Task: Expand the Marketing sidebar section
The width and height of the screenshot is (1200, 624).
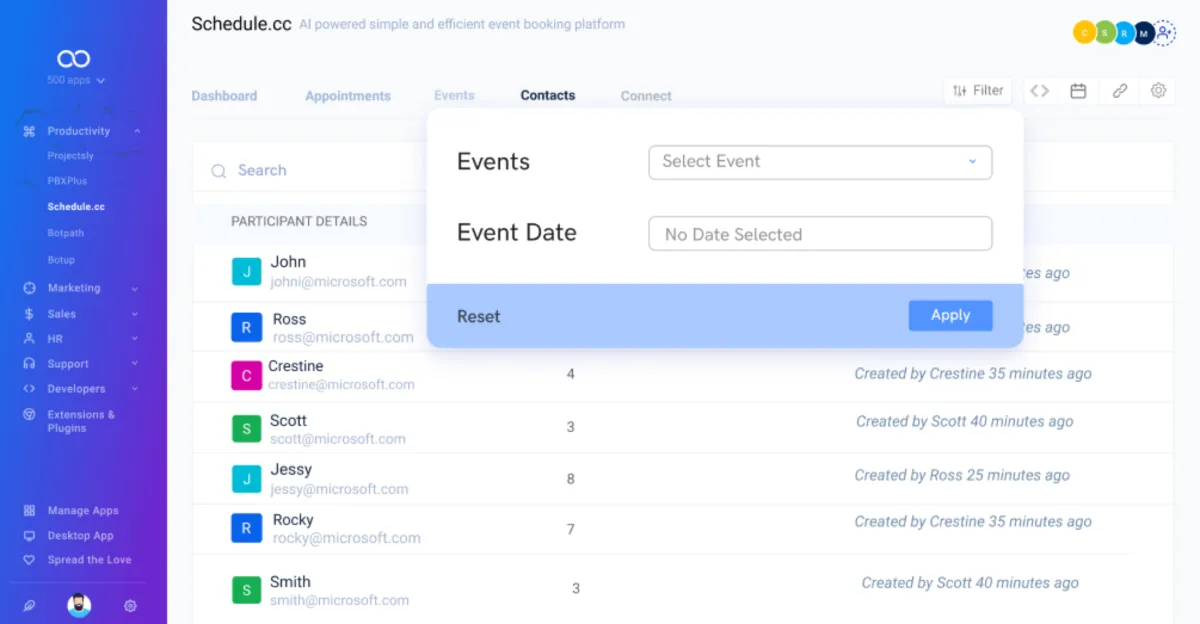Action: (80, 288)
